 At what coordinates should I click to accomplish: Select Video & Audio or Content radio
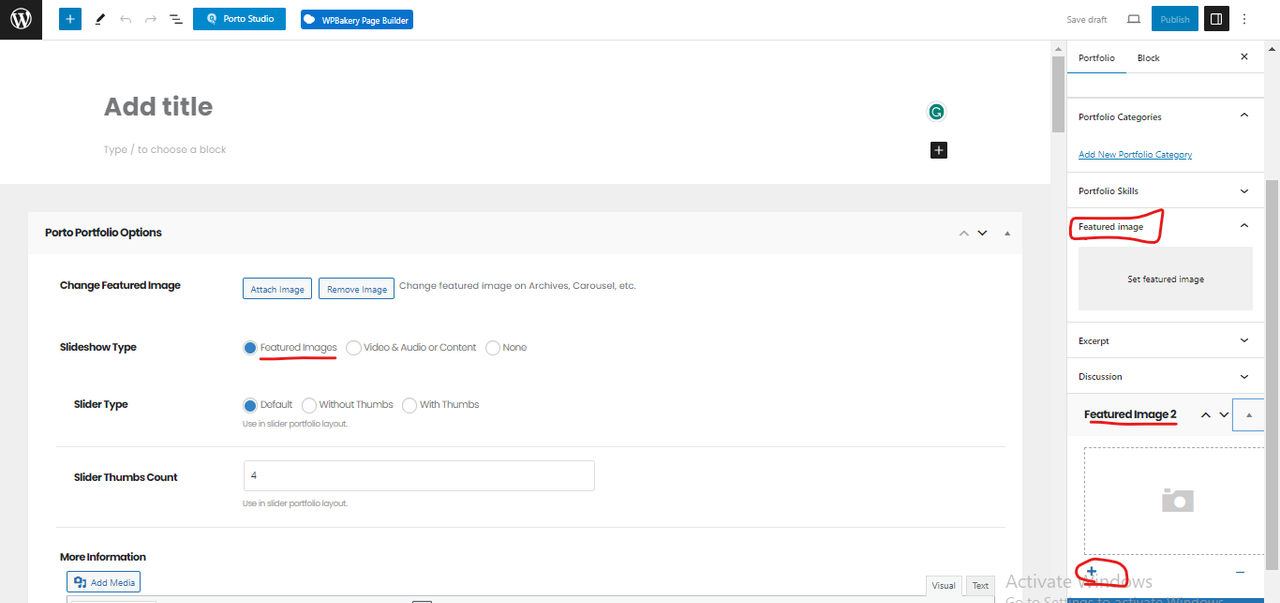354,348
